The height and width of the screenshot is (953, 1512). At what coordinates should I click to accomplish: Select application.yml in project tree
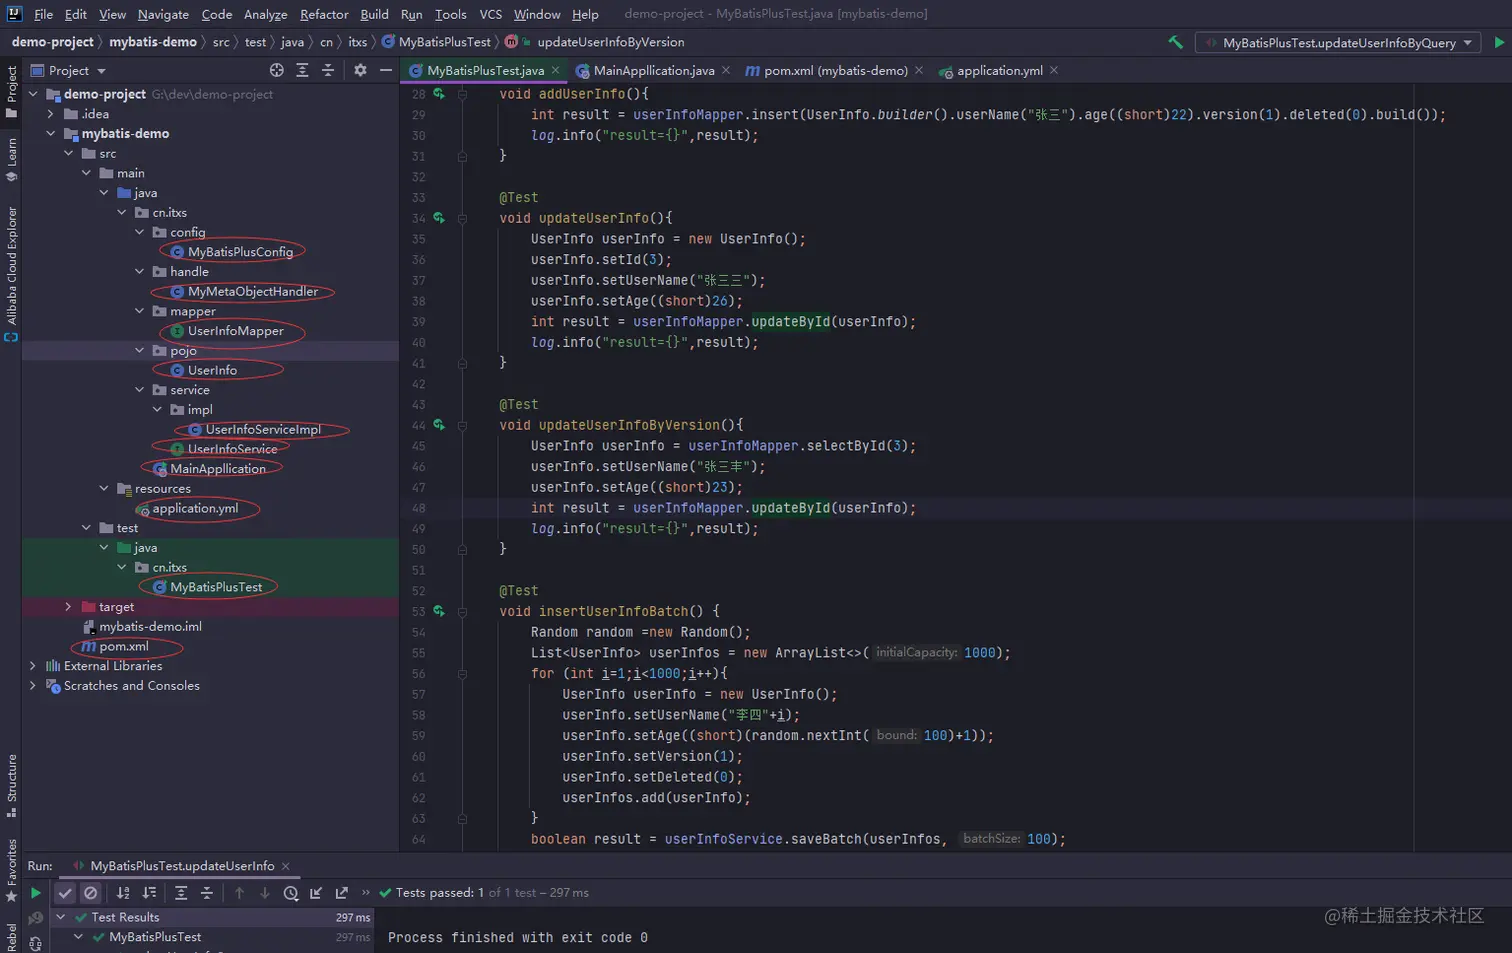click(195, 508)
